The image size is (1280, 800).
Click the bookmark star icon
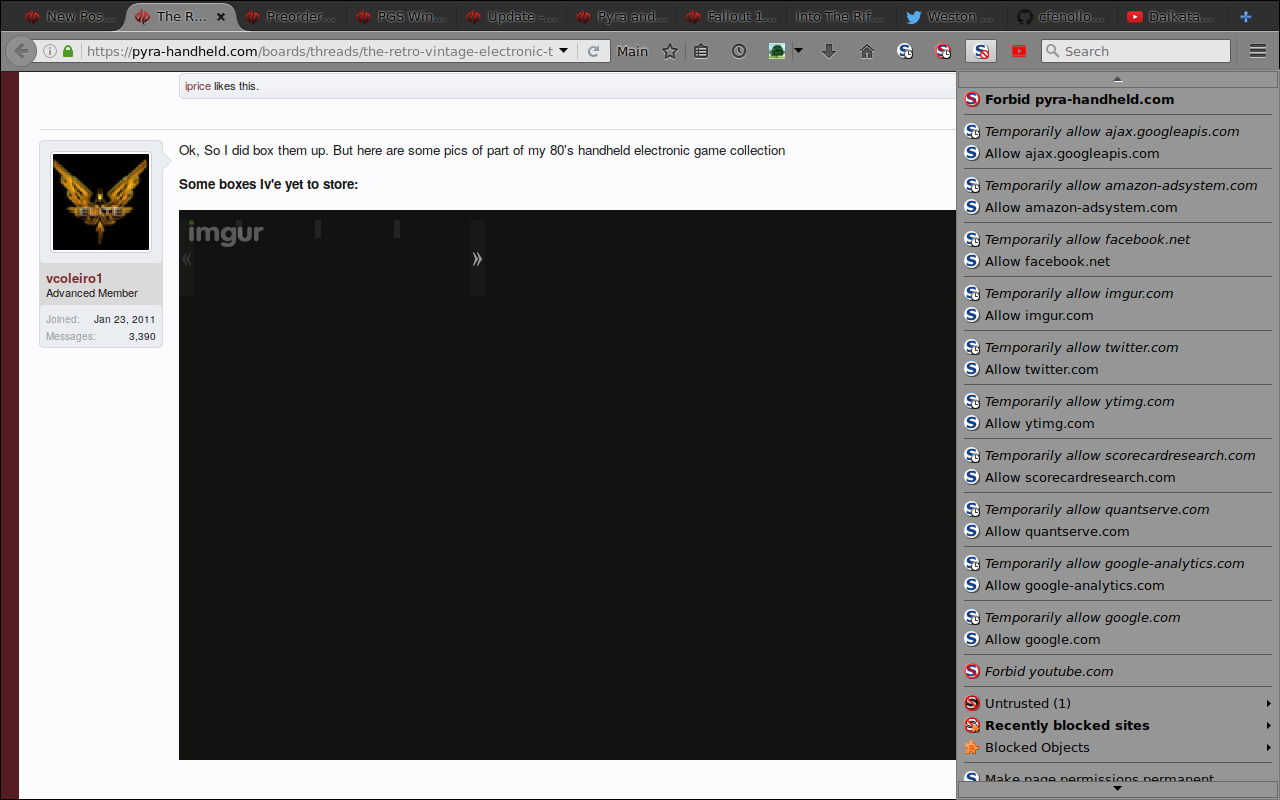tap(670, 51)
